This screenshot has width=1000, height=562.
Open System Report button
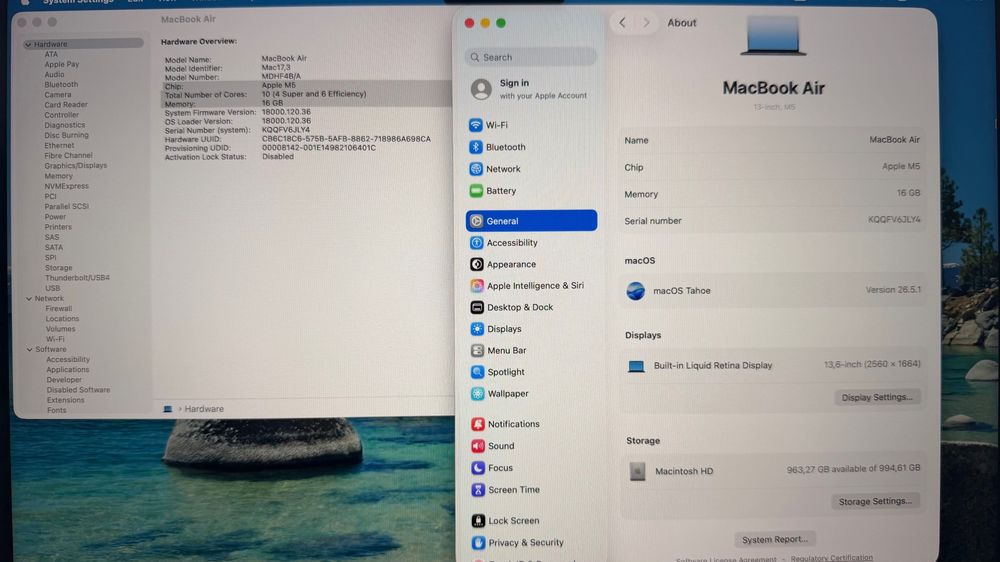774,539
